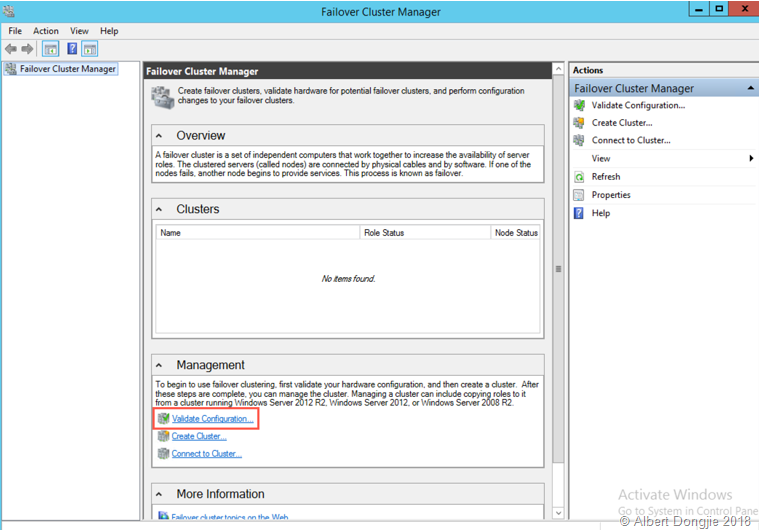The width and height of the screenshot is (759, 530).
Task: Choose Create Cluster in Actions pane
Action: point(622,122)
